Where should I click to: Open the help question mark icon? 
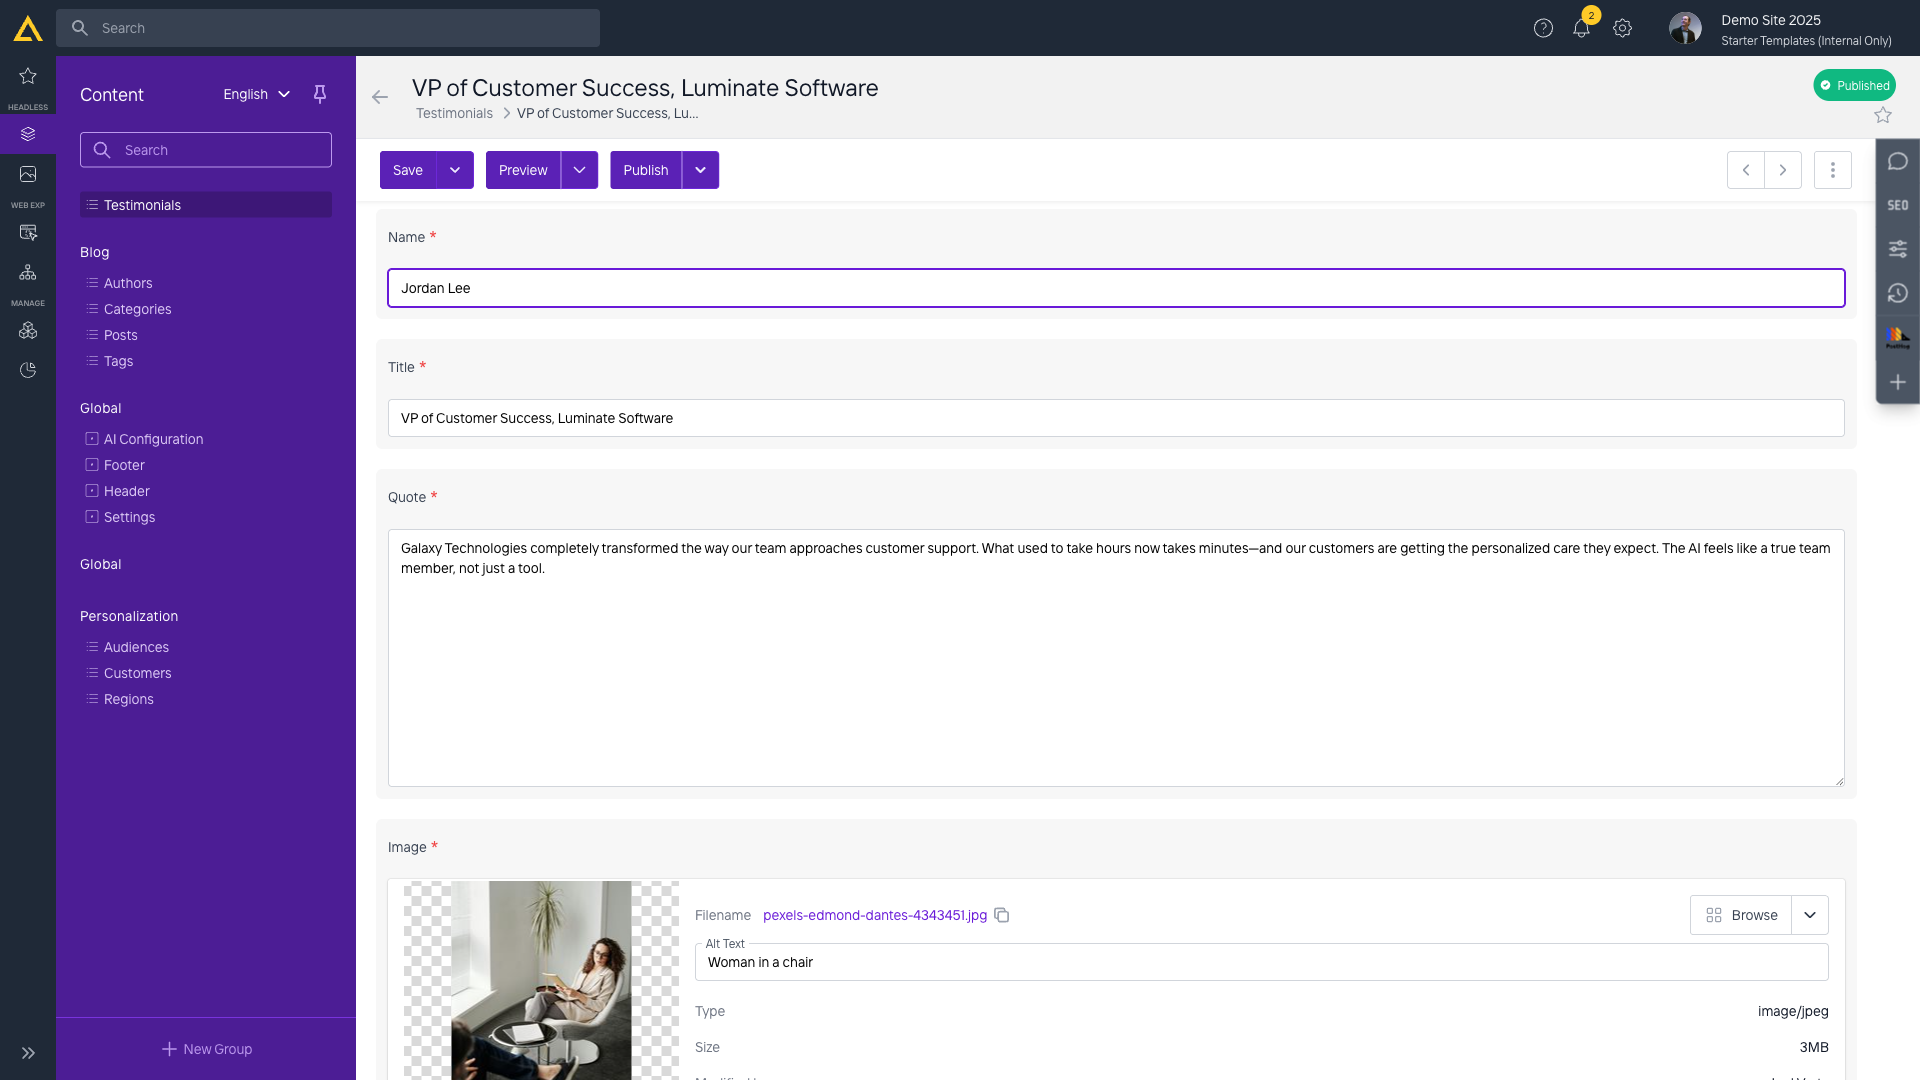pyautogui.click(x=1543, y=28)
